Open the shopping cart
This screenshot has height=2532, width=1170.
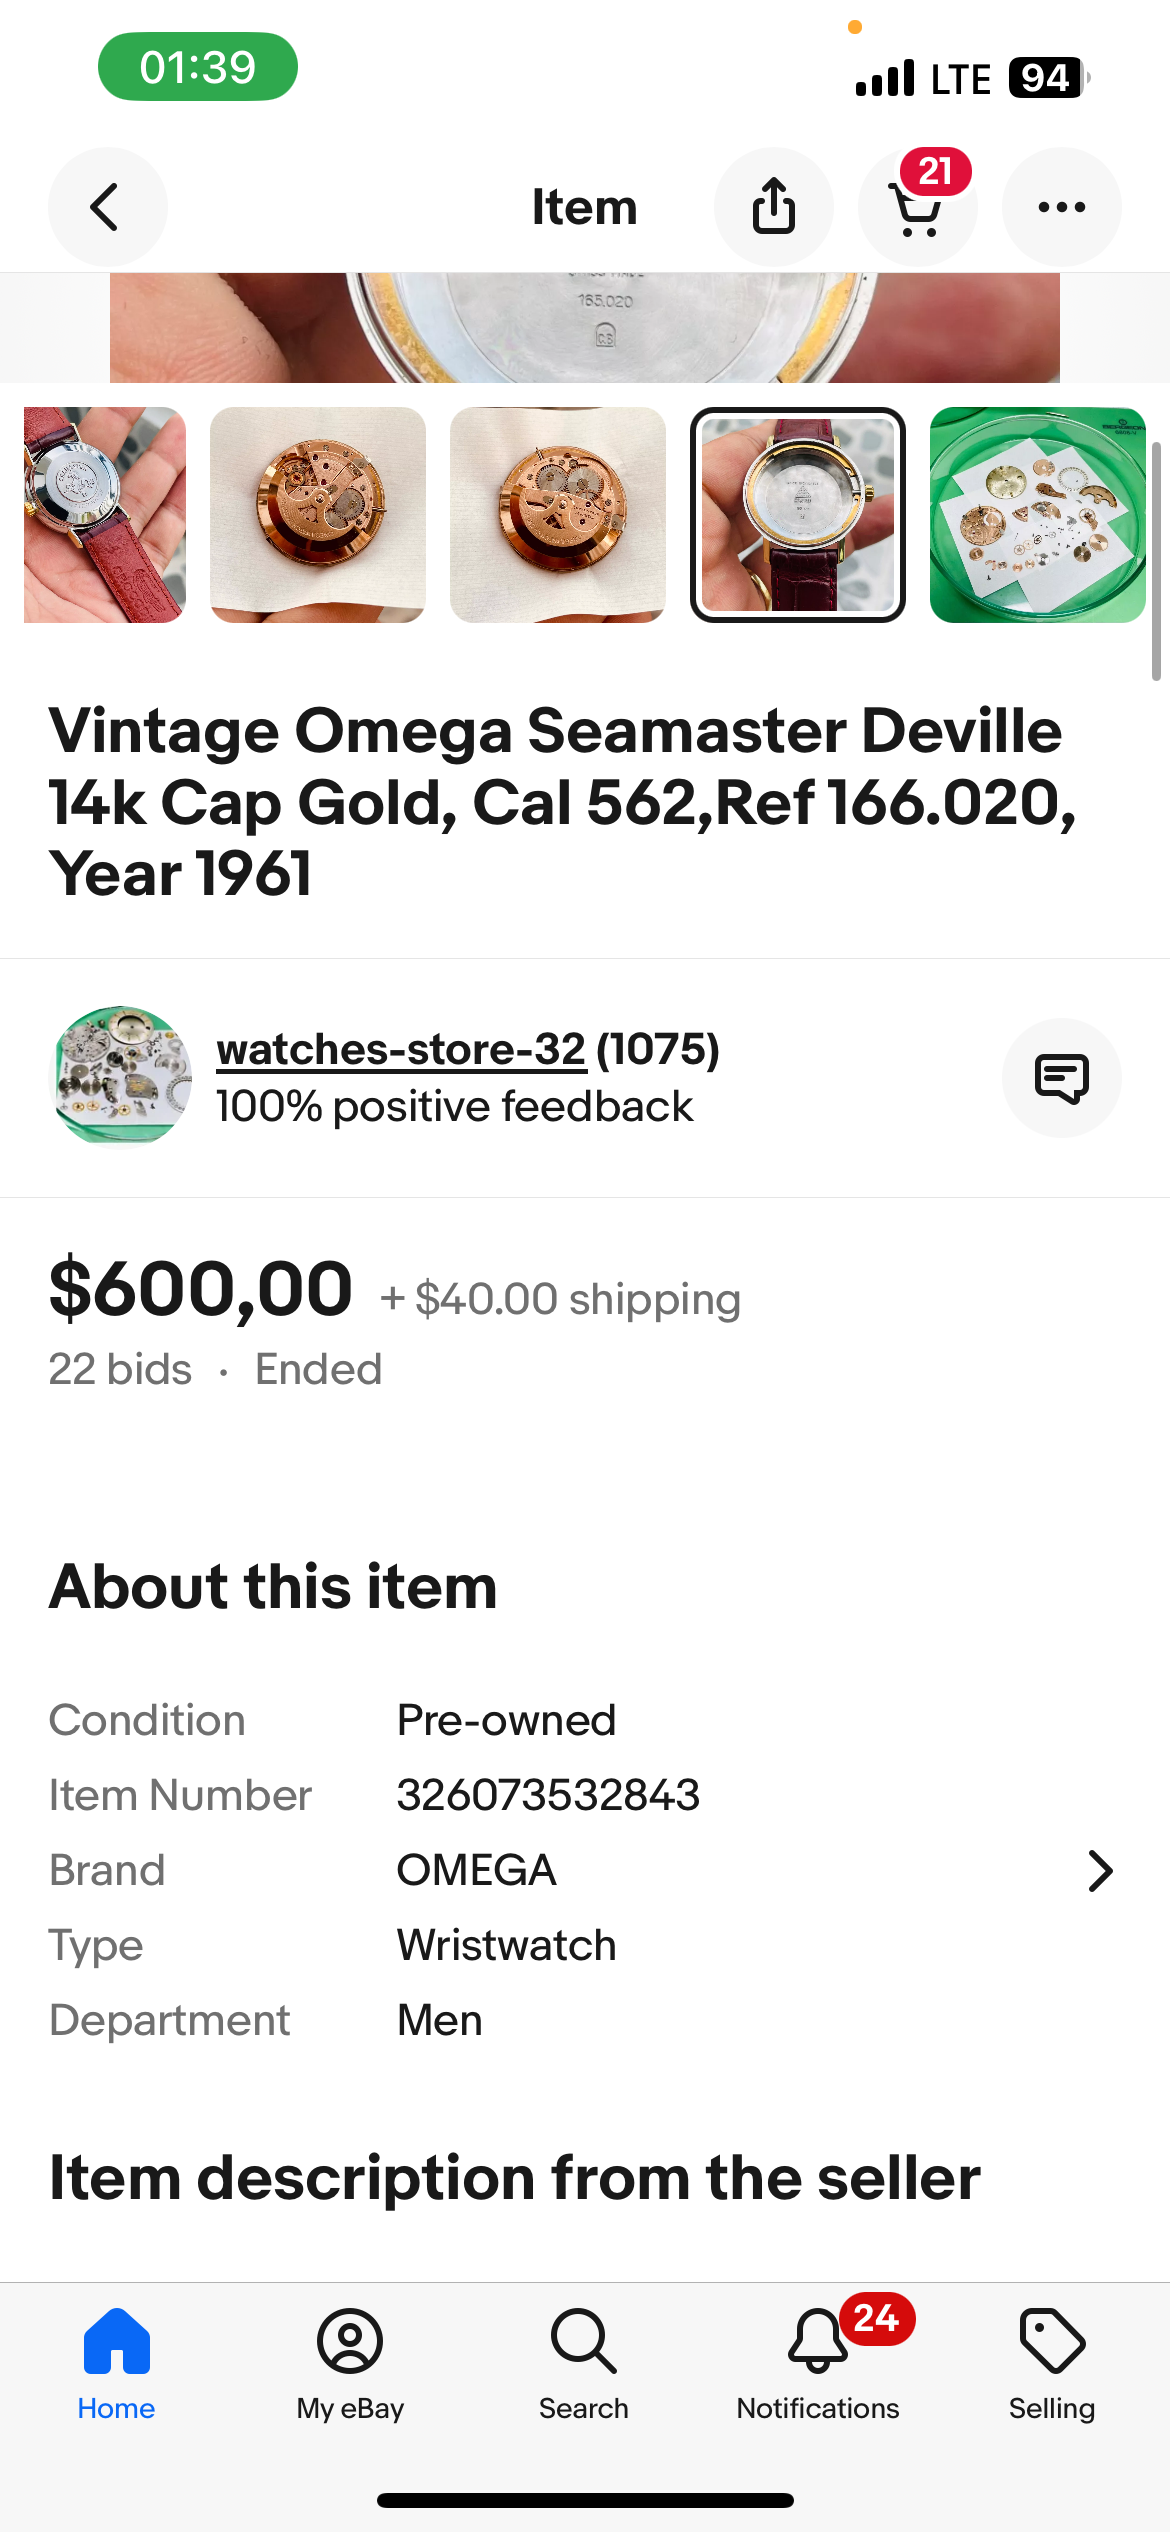point(916,208)
